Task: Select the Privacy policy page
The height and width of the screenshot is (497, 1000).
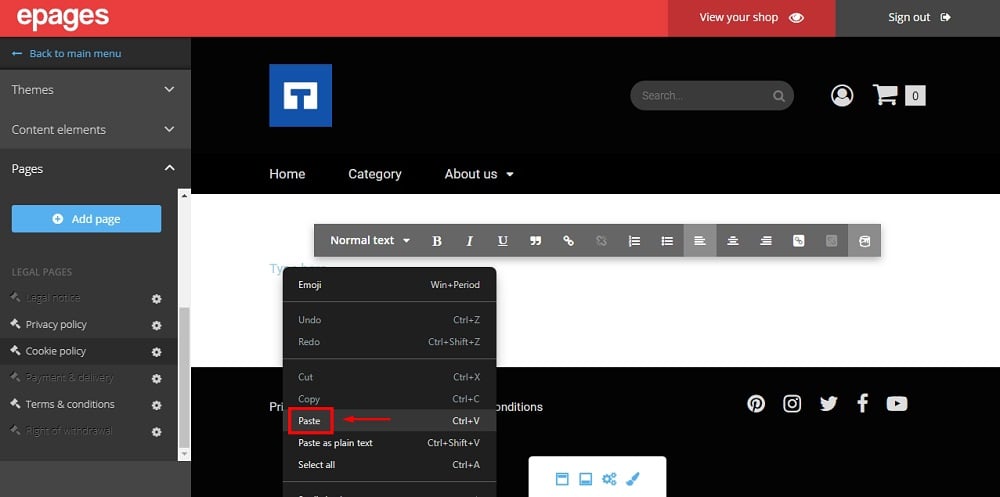Action: (56, 325)
